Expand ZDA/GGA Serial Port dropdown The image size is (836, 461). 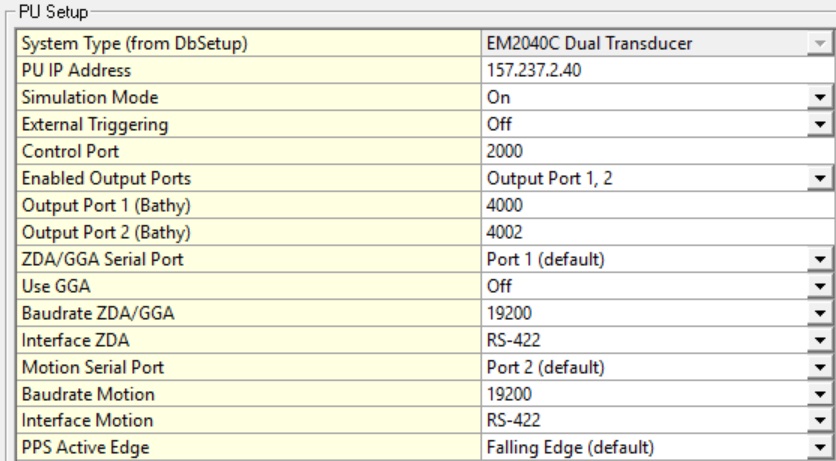coord(821,260)
